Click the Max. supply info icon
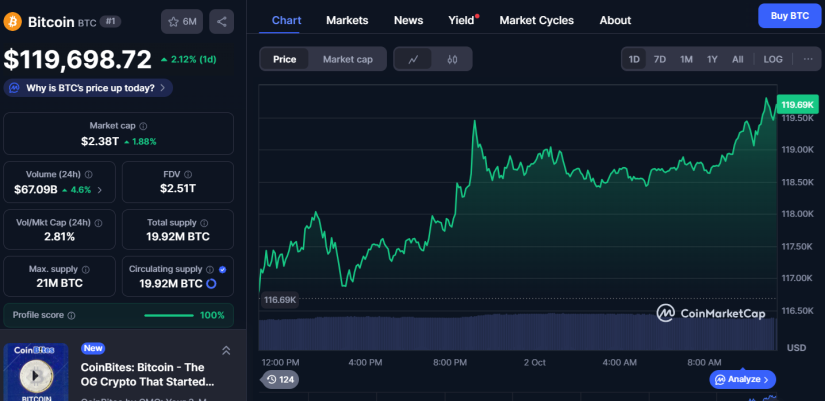825x401 pixels. coord(84,269)
